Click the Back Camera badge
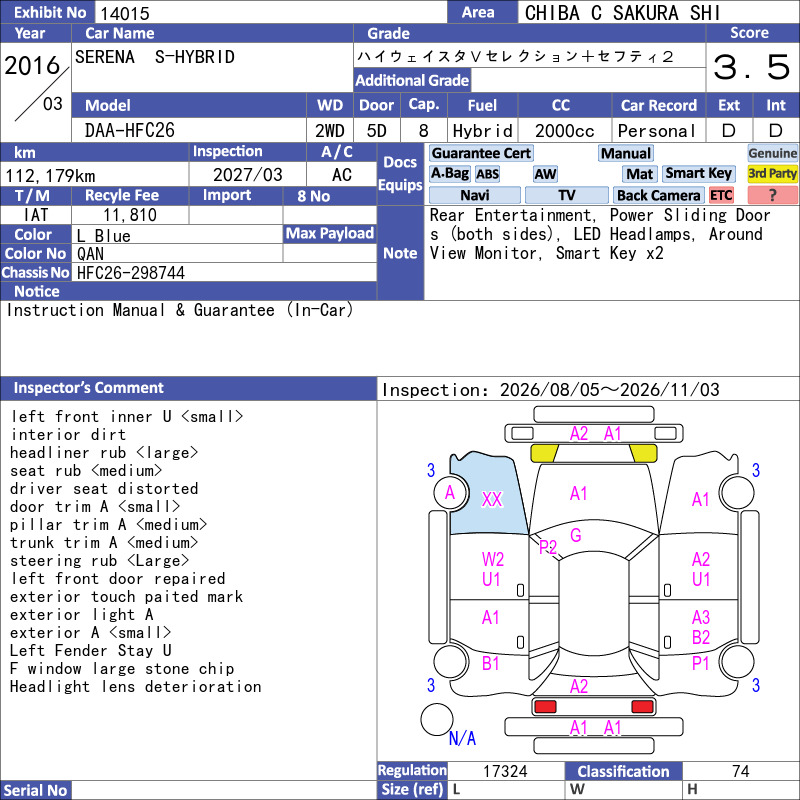The image size is (800, 800). point(659,195)
